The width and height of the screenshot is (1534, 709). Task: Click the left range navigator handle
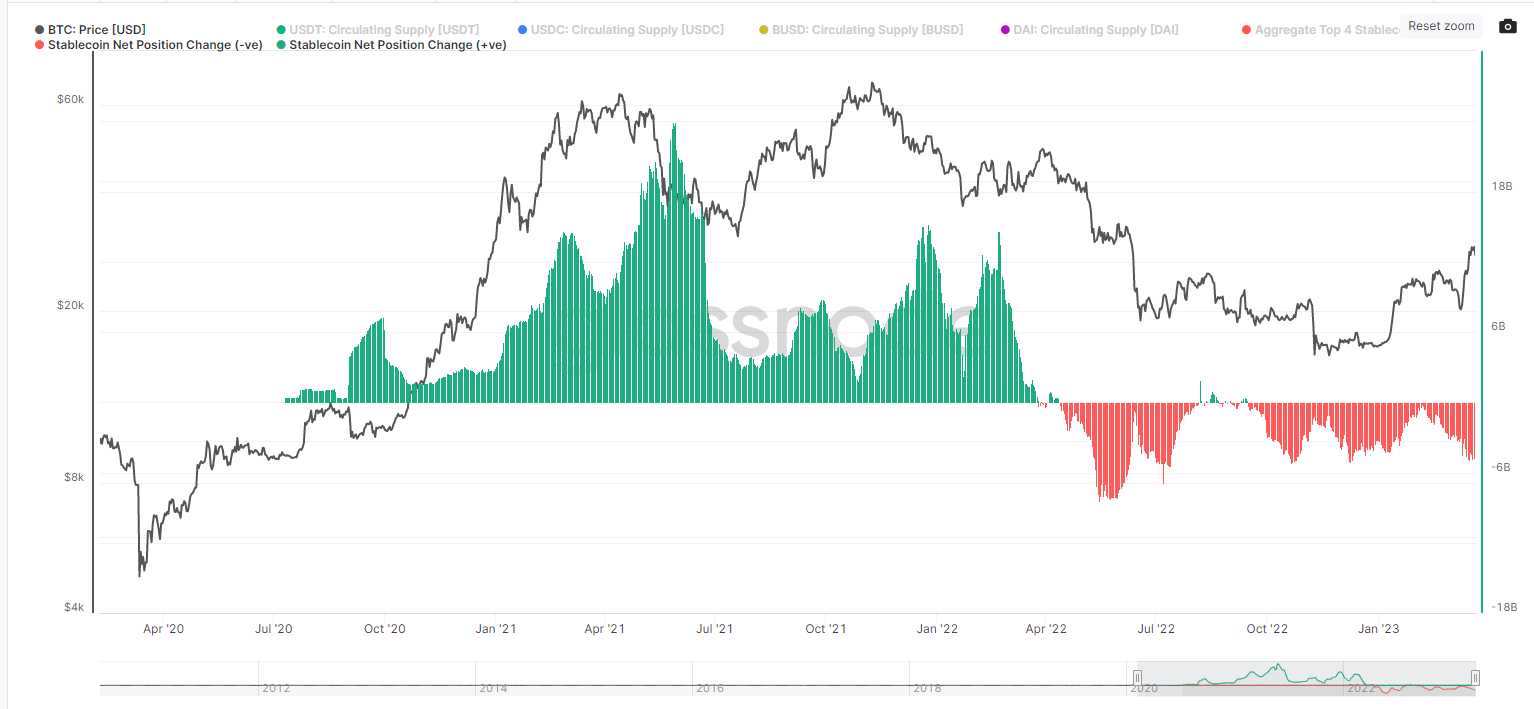1137,678
